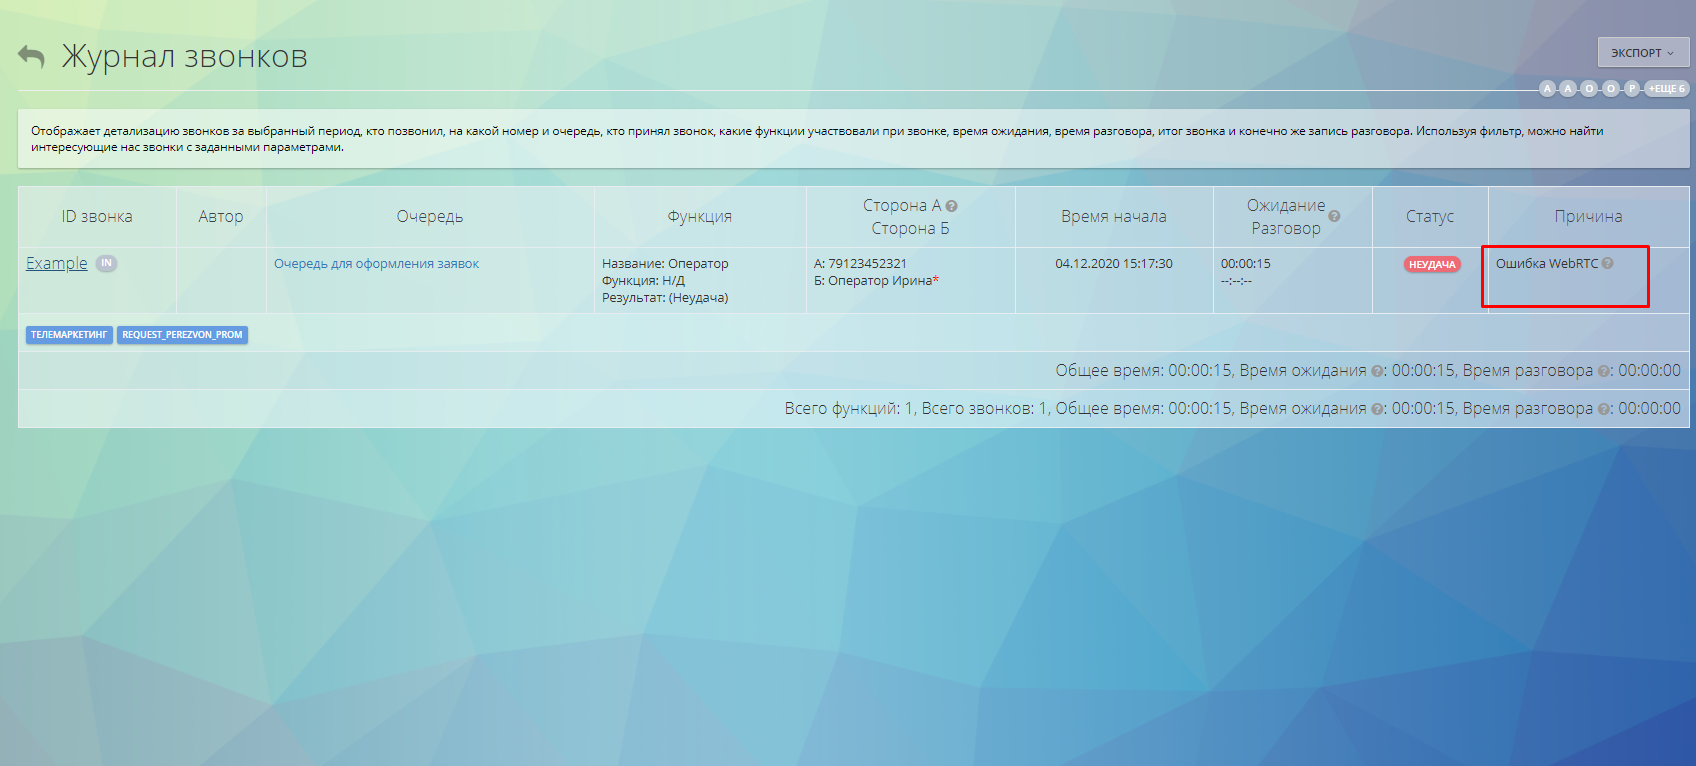Expand the +ЕЩЕ 6 filter chips

tap(1666, 89)
